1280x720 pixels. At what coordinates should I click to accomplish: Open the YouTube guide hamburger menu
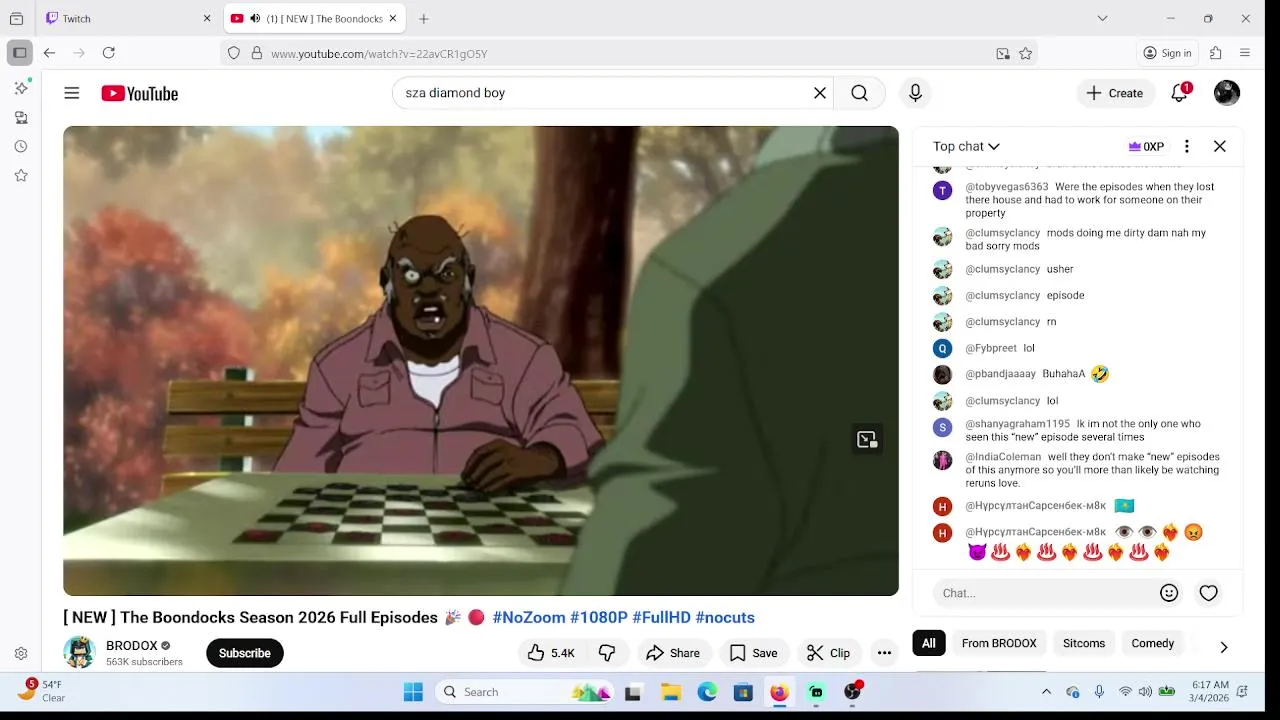pos(72,93)
